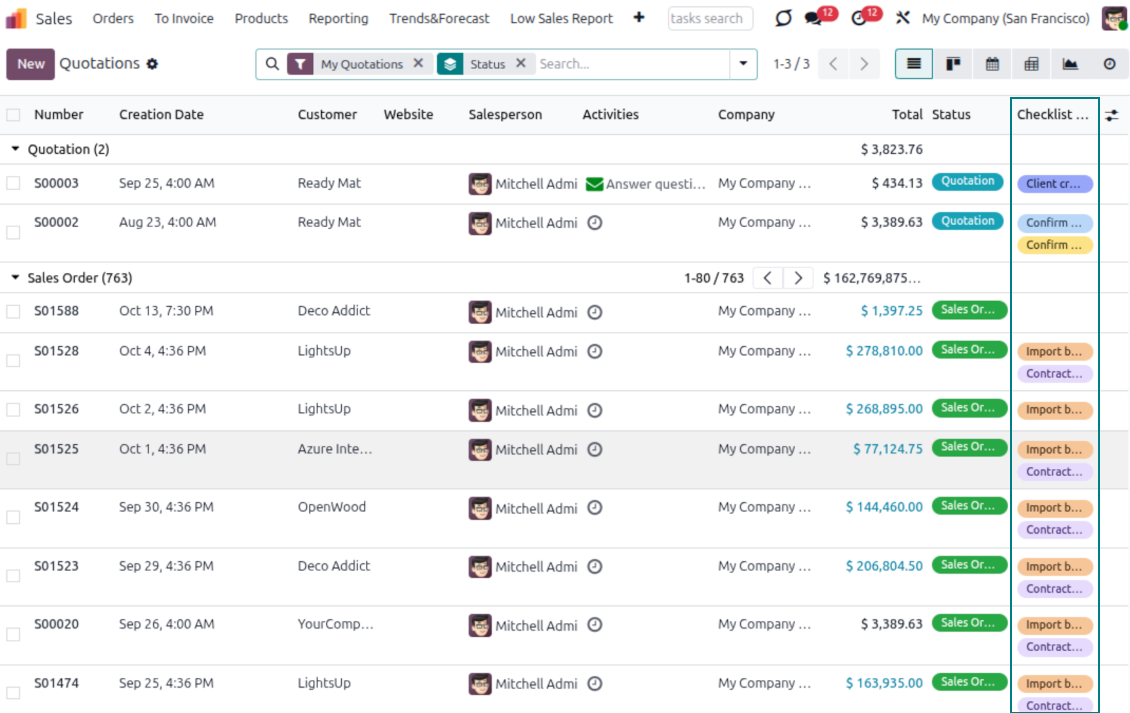This screenshot has width=1130, height=713.
Task: Open the To Invoice menu
Action: pyautogui.click(x=184, y=18)
